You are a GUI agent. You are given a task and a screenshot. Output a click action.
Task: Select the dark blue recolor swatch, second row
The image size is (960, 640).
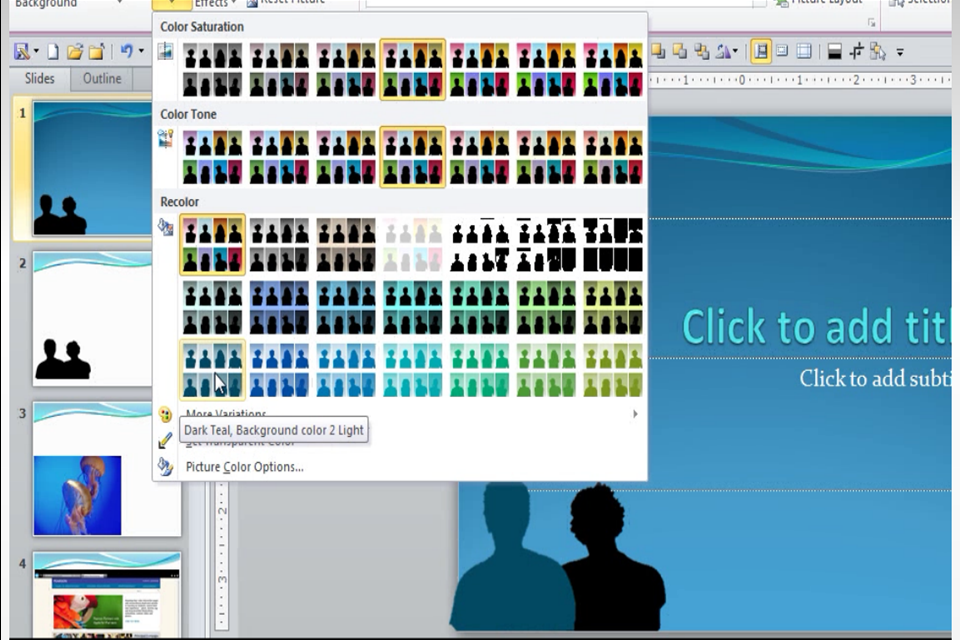coord(279,307)
